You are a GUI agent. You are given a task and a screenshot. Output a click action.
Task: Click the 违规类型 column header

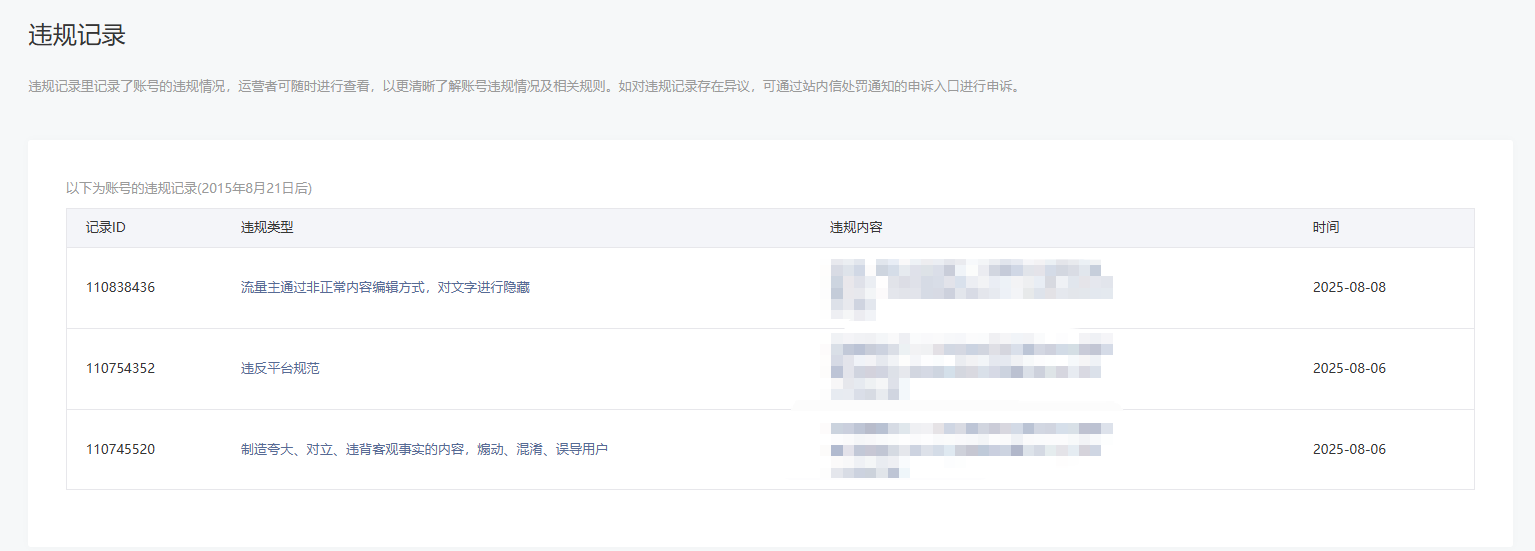click(x=267, y=228)
